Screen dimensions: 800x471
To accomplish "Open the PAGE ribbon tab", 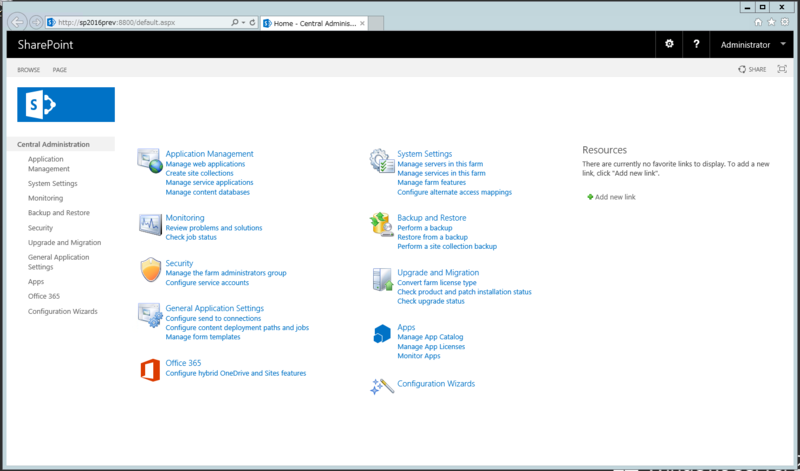I will pyautogui.click(x=60, y=69).
